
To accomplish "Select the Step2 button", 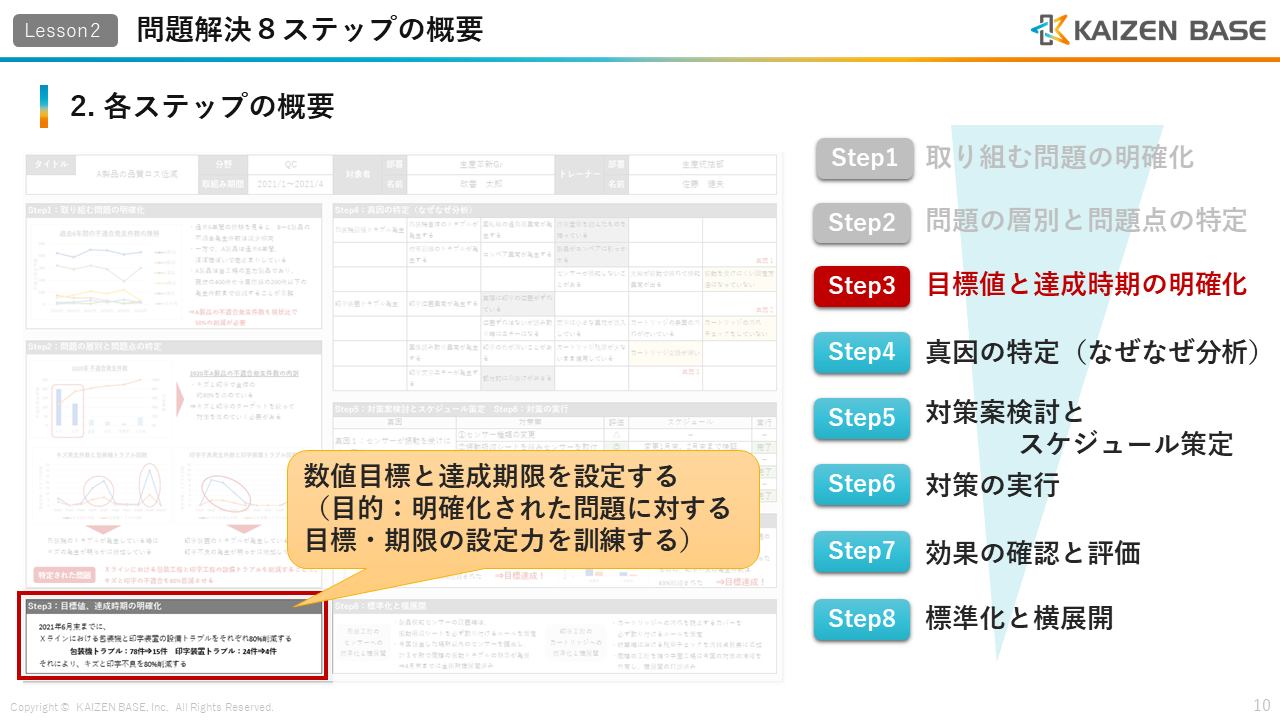I will pyautogui.click(x=863, y=223).
